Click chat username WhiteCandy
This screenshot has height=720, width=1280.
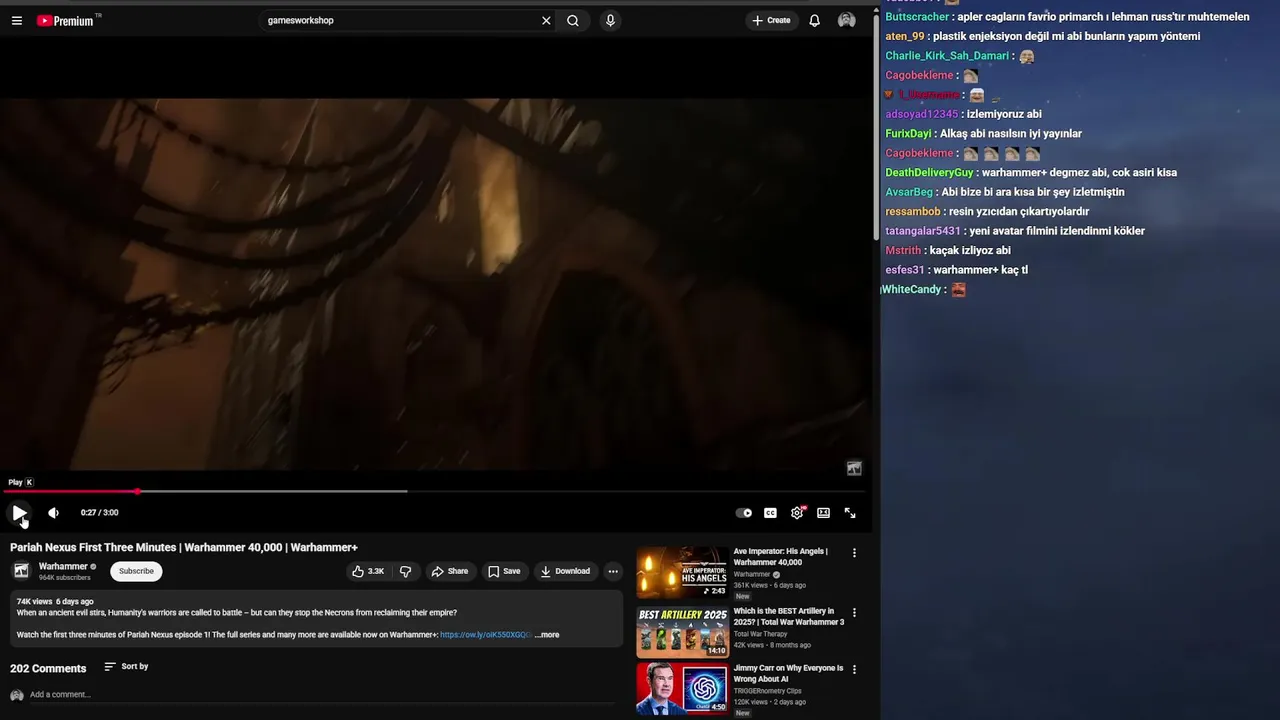click(911, 289)
